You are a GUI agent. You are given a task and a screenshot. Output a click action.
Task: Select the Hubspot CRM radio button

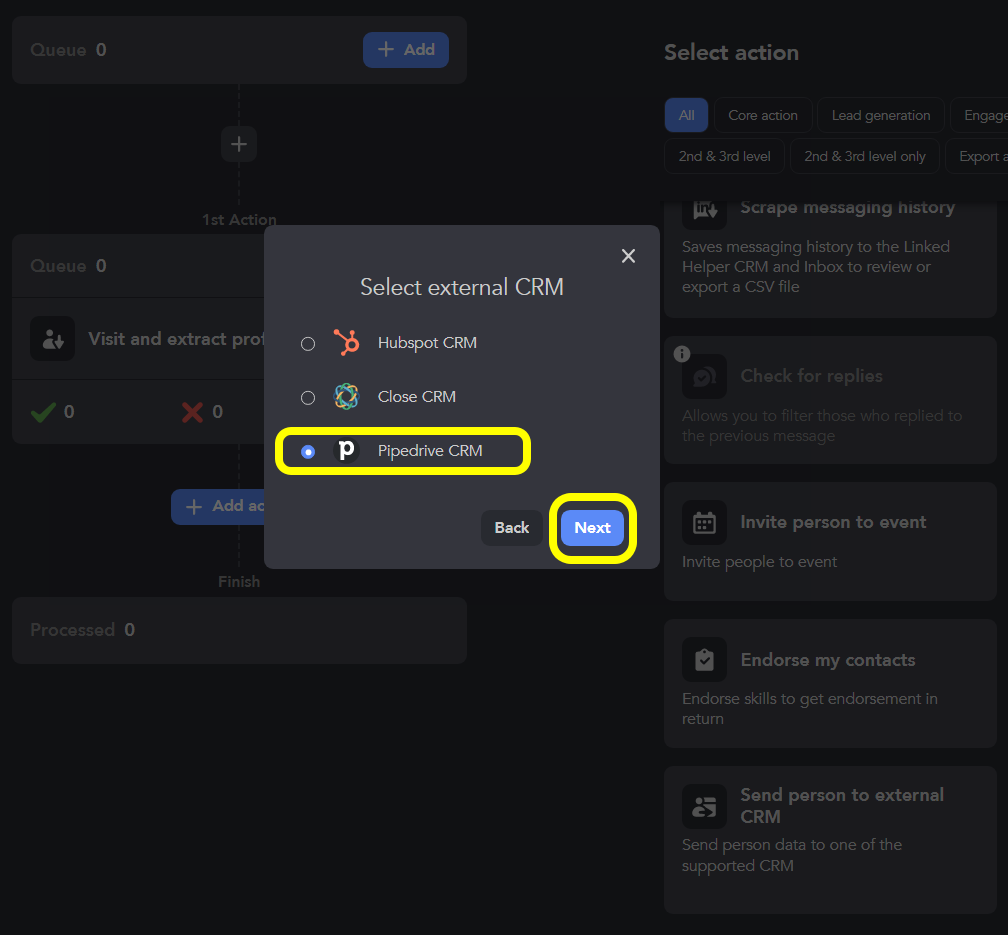coord(308,344)
